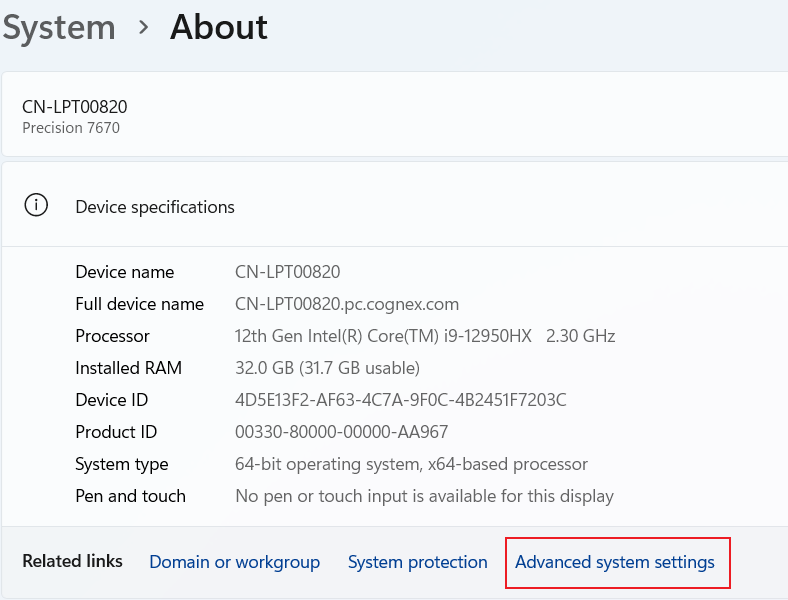The image size is (788, 600).
Task: Select the Full device name value
Action: point(346,304)
